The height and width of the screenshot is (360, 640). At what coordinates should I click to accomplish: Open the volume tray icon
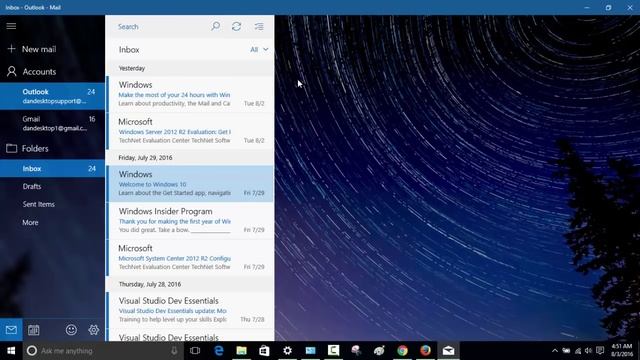pyautogui.click(x=588, y=351)
